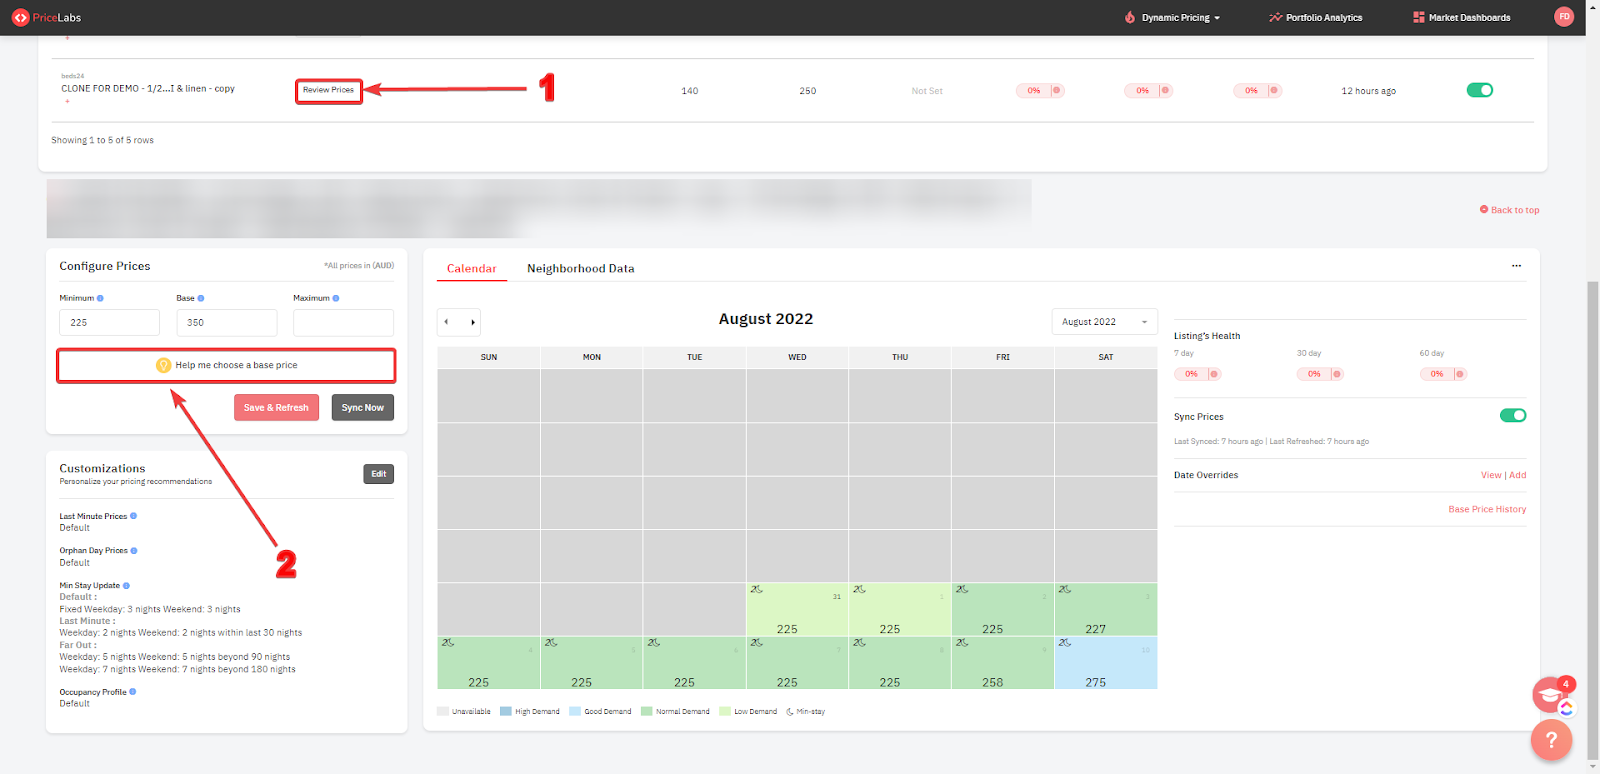Open Market Dashboards from the top menu
This screenshot has width=1600, height=774.
[x=1462, y=18]
